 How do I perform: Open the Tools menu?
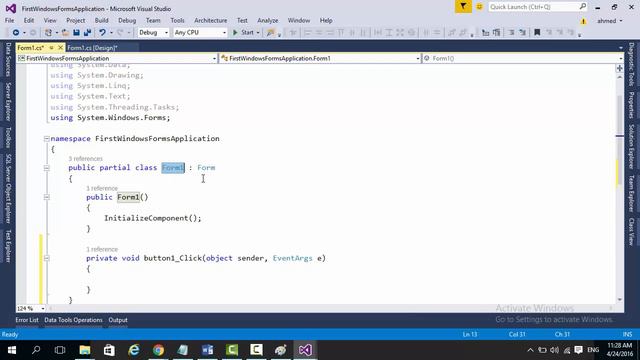[x=177, y=20]
